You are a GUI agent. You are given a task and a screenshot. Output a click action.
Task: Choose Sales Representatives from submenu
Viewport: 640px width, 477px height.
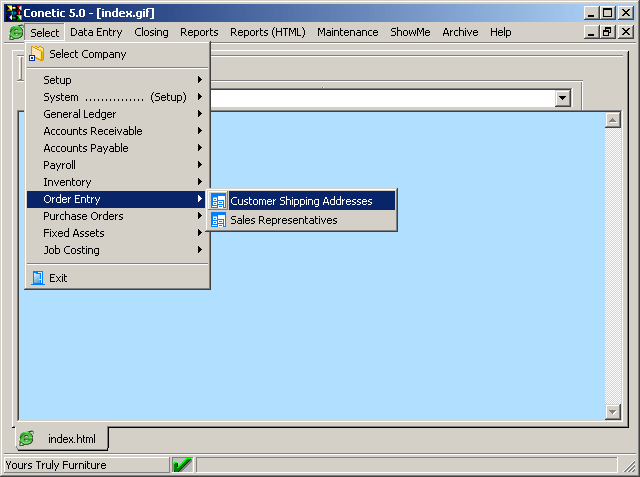pyautogui.click(x=284, y=220)
